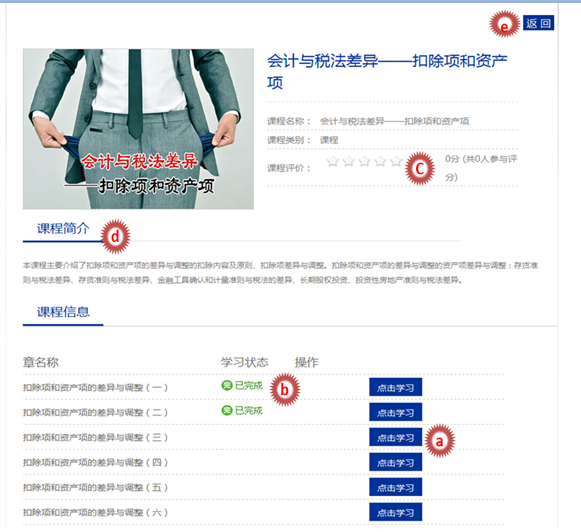Click chapter name 扣除项和资产项的差异与调整(三)

[x=95, y=438]
